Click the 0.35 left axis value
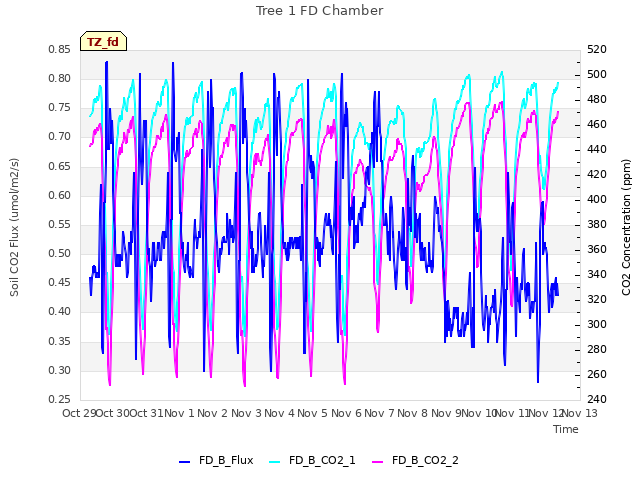640x480 pixels. click(60, 341)
